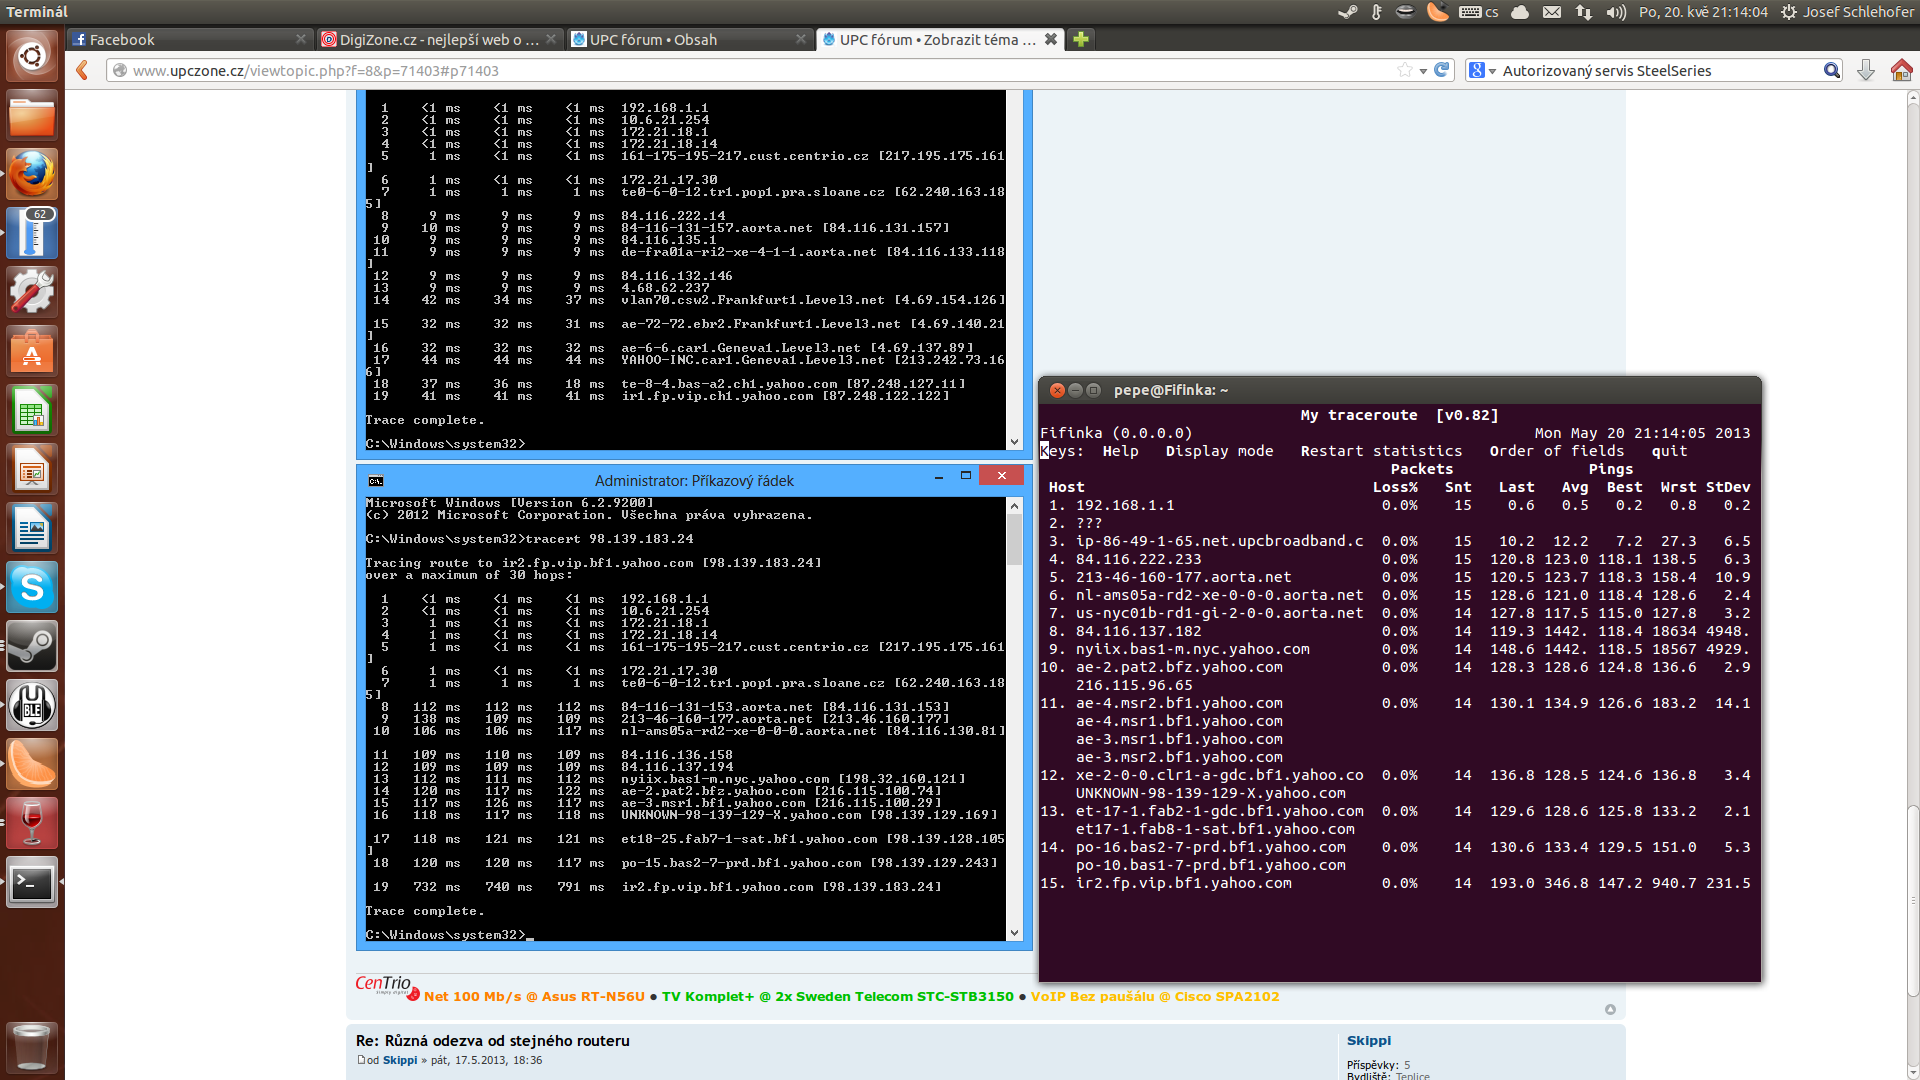Click the tracert 98.139.183.24 command line
This screenshot has height=1080, width=1920.
pyautogui.click(x=529, y=539)
